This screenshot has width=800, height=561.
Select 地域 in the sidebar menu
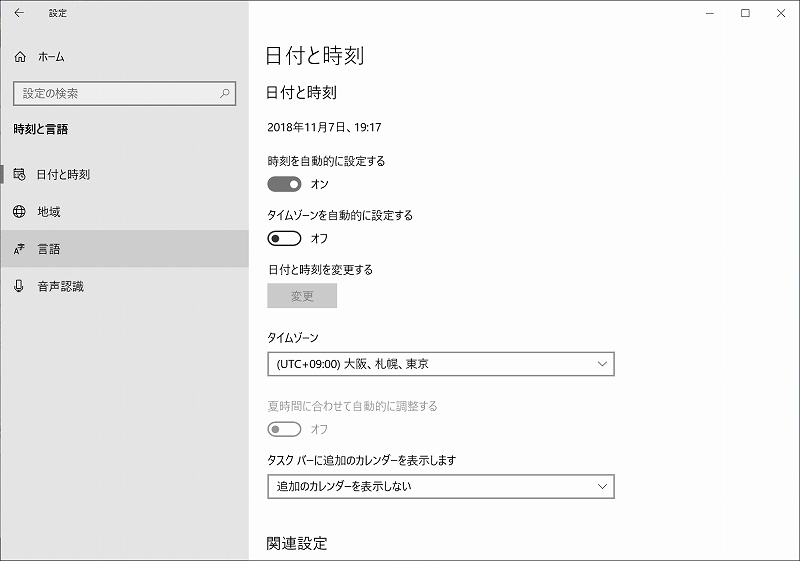(x=49, y=211)
